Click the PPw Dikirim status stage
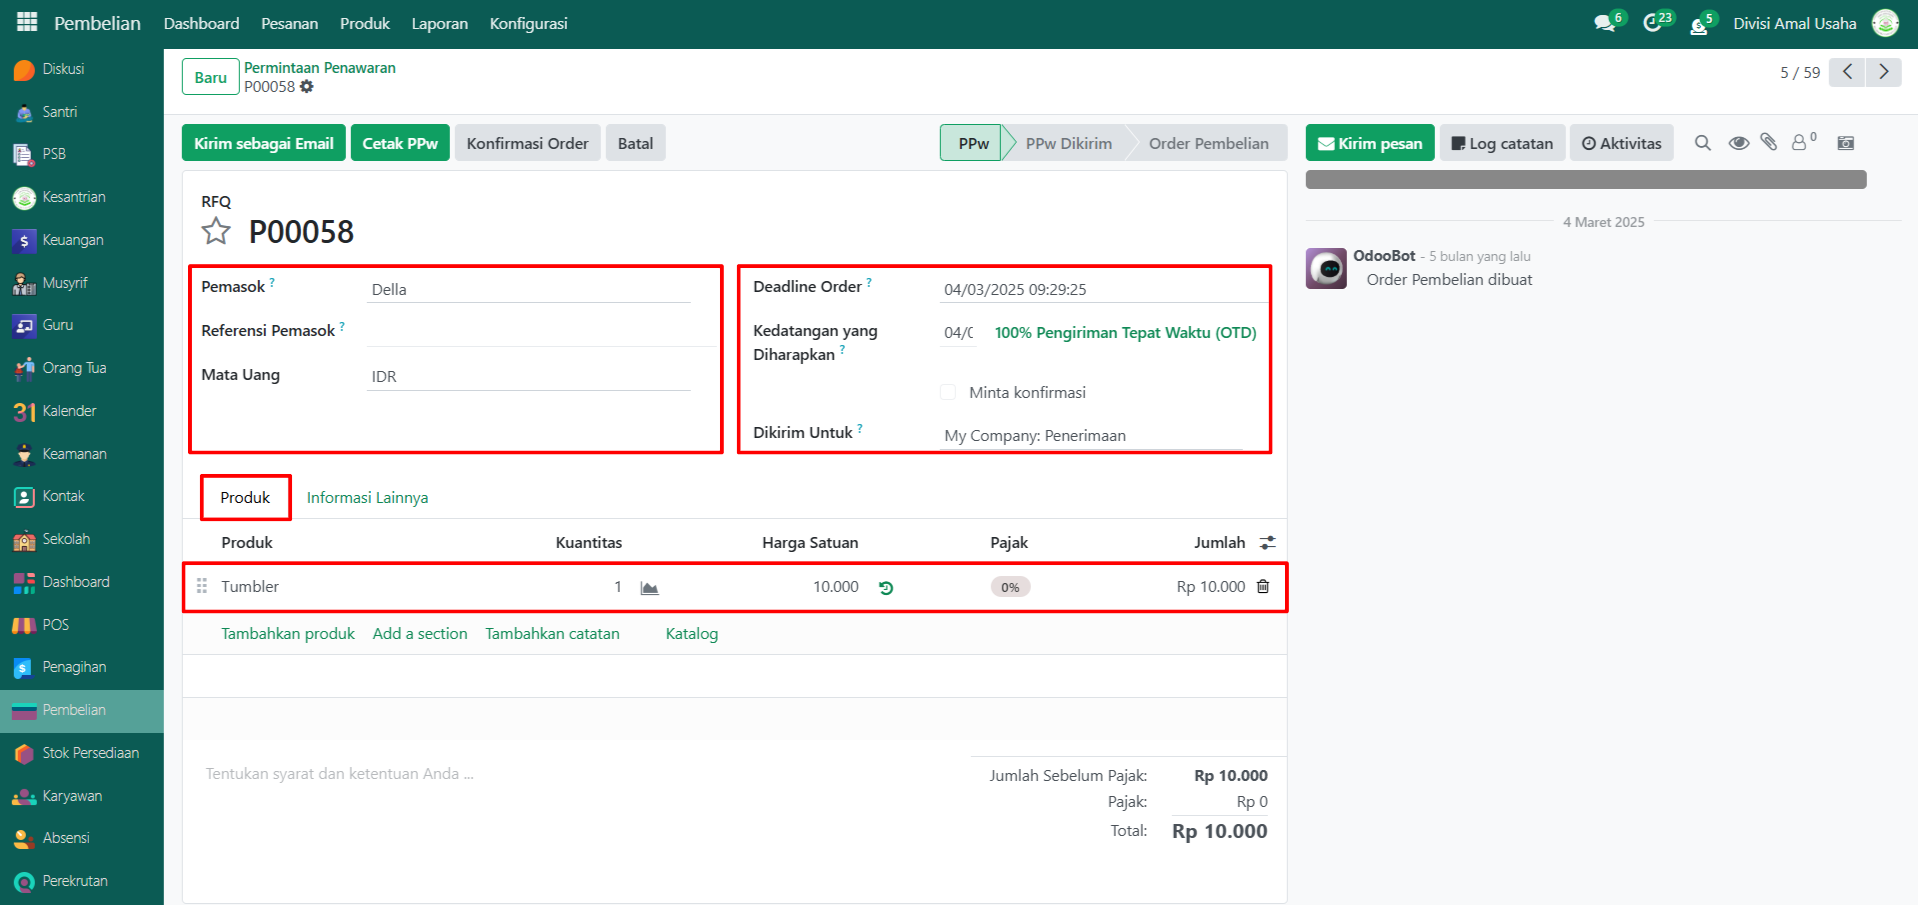Viewport: 1918px width, 905px height. click(1068, 143)
